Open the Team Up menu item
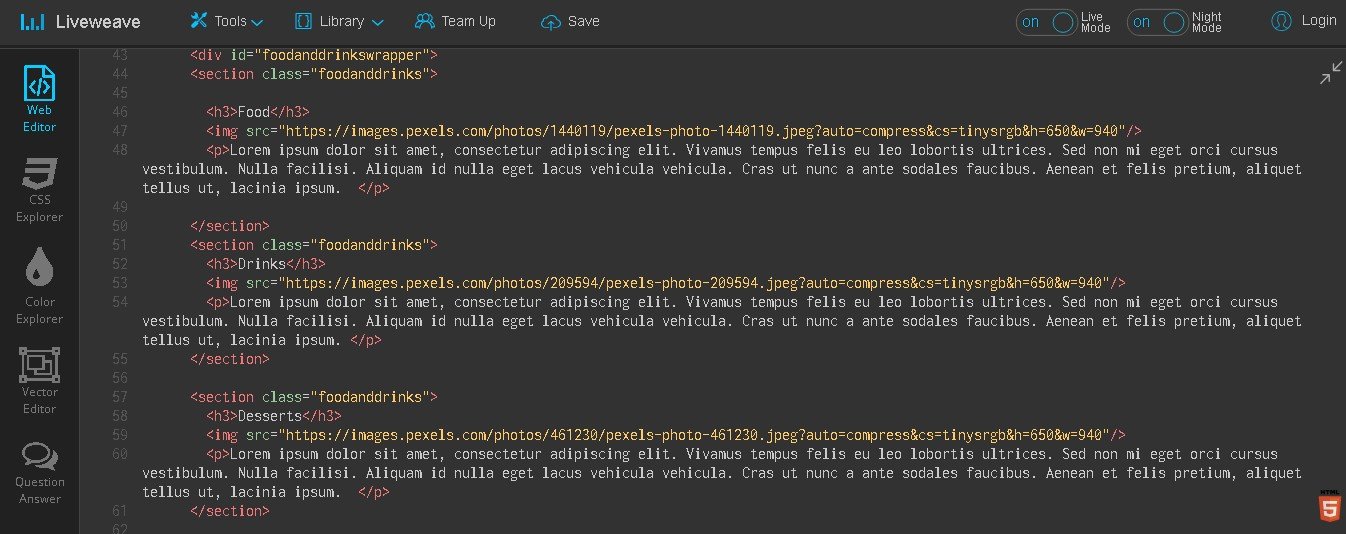1346x534 pixels. (455, 21)
